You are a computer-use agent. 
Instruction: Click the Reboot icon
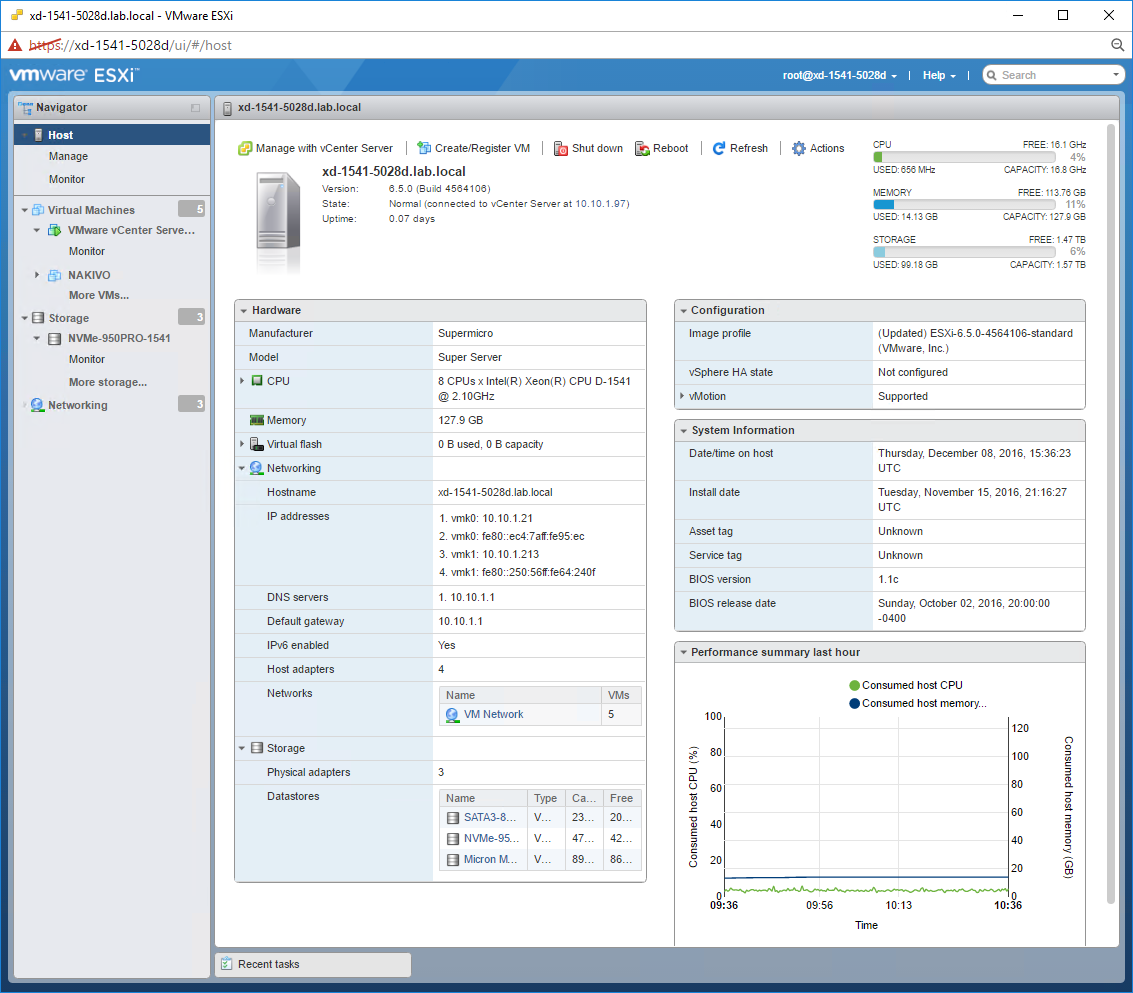642,148
